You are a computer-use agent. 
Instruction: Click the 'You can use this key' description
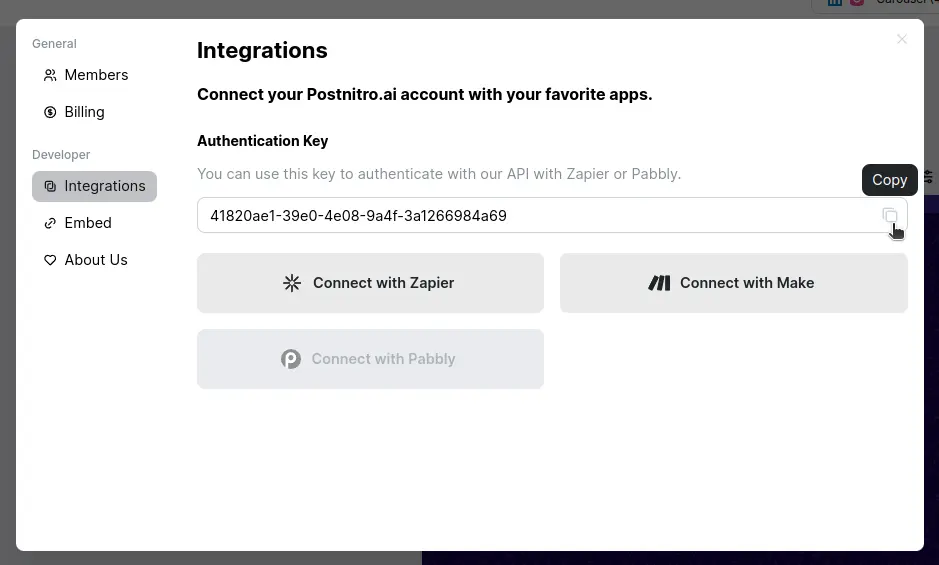pos(439,174)
